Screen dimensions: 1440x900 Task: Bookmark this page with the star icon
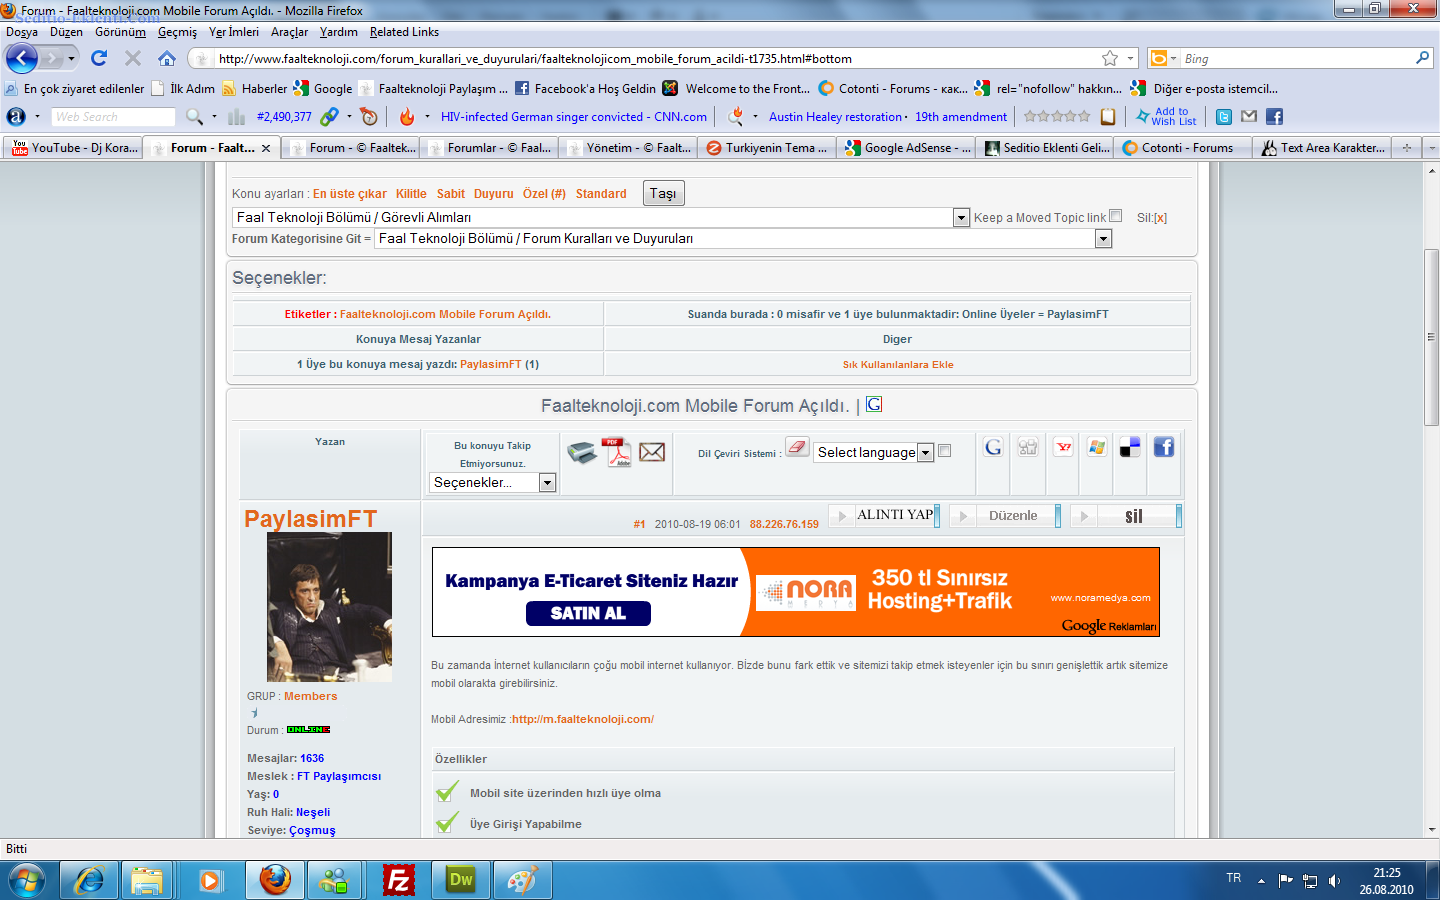click(1110, 59)
